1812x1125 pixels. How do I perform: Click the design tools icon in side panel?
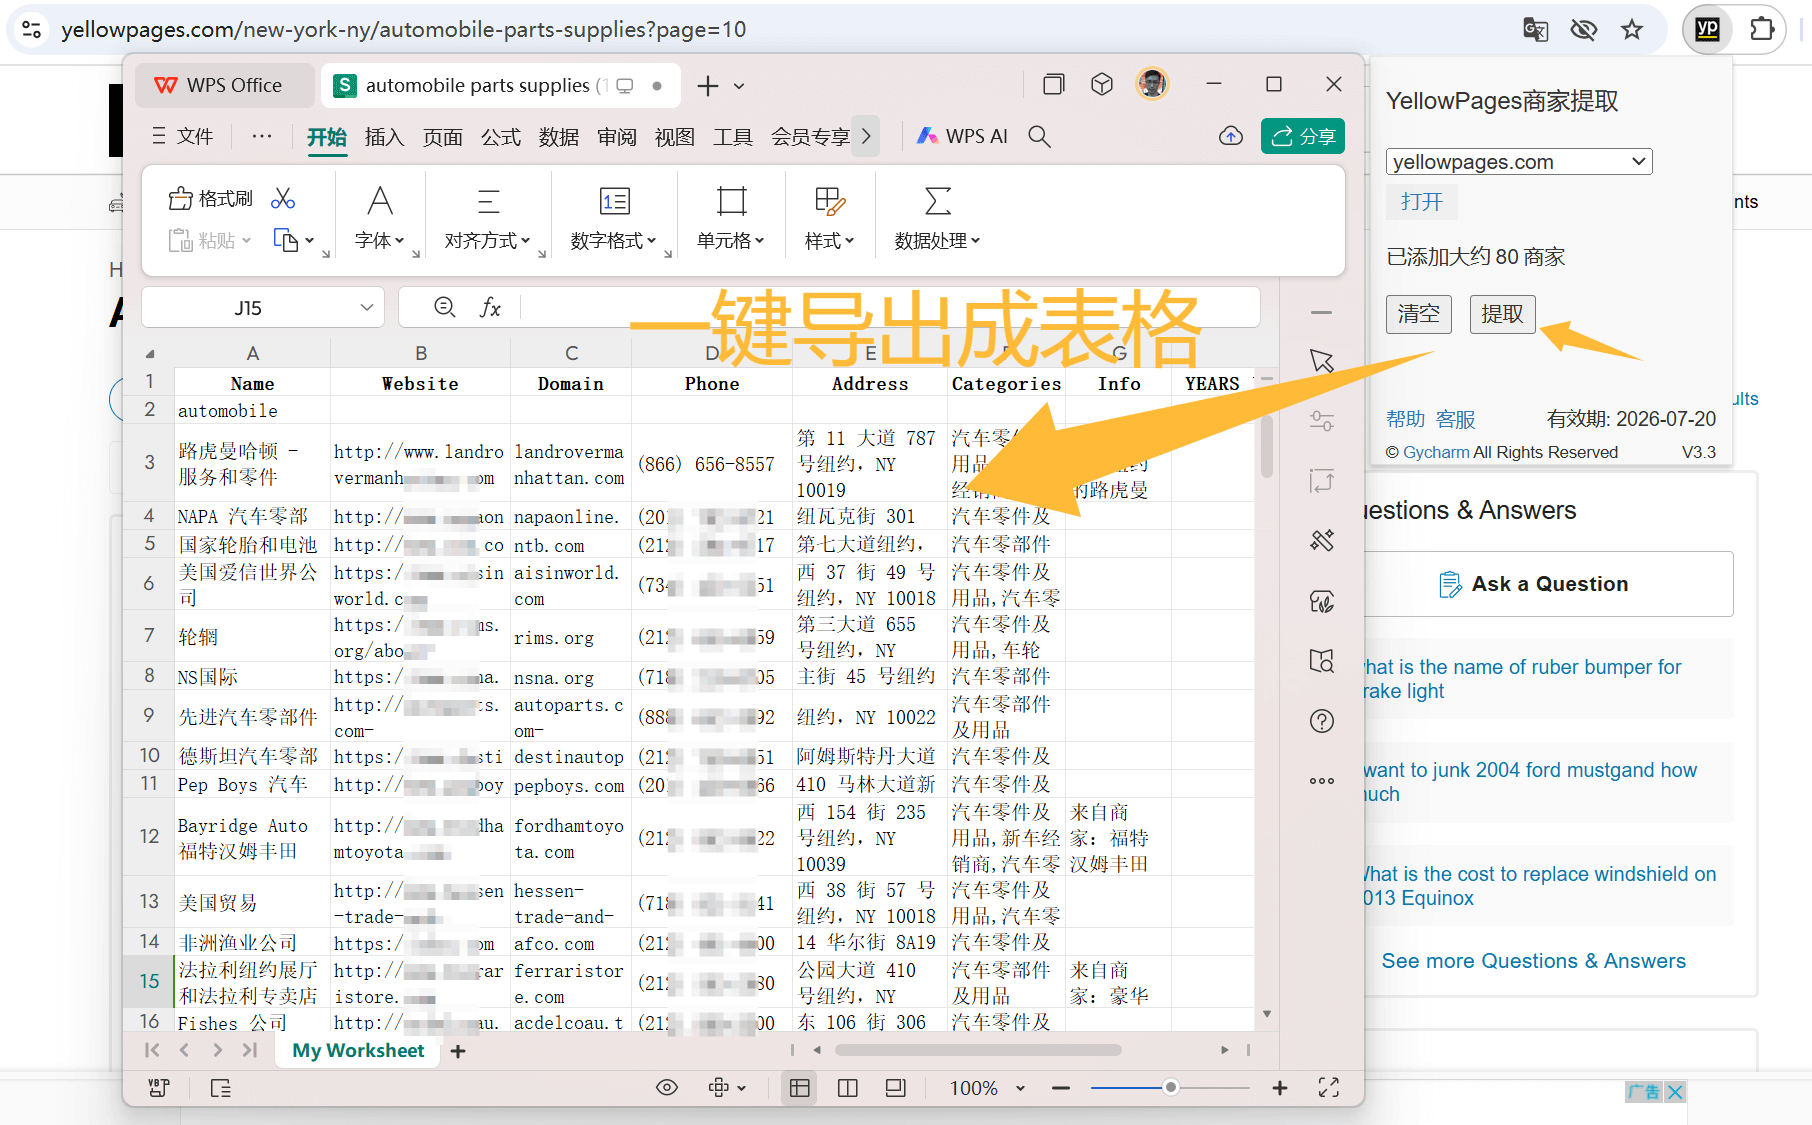1322,541
